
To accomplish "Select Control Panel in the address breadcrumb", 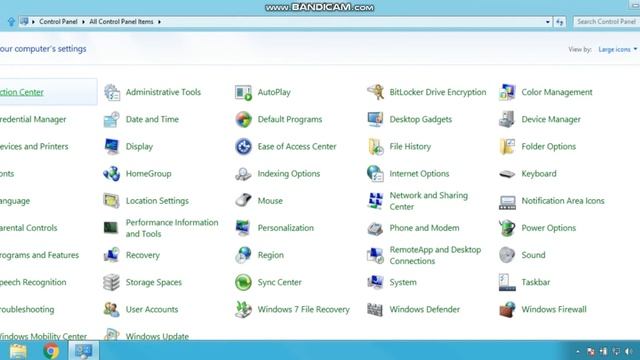I will point(58,22).
